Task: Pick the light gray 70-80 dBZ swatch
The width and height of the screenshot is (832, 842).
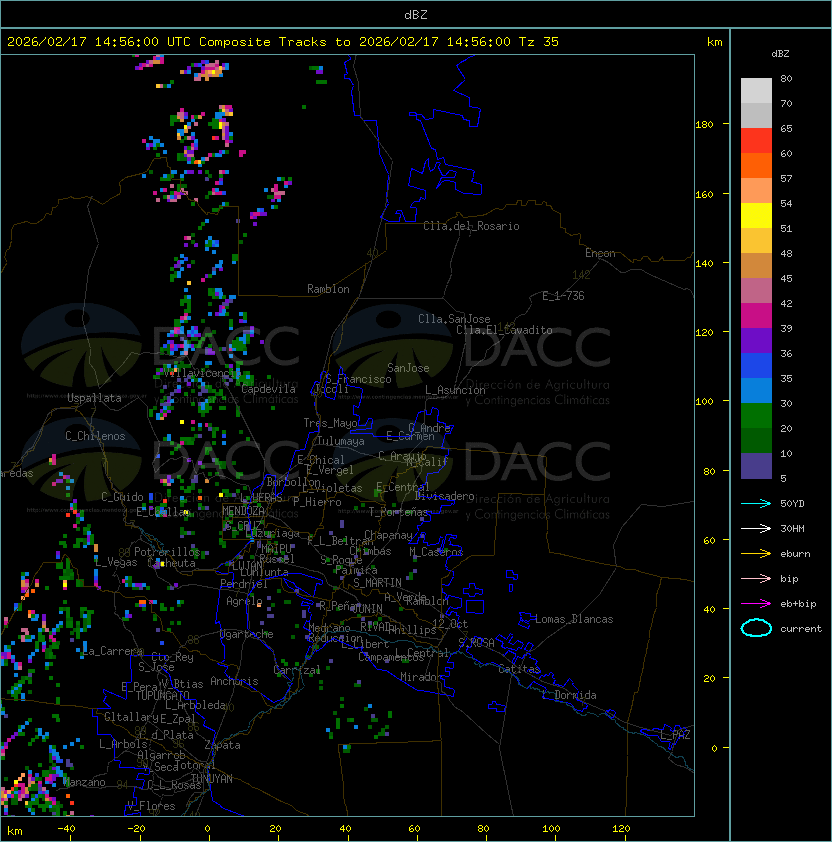Action: coord(756,90)
